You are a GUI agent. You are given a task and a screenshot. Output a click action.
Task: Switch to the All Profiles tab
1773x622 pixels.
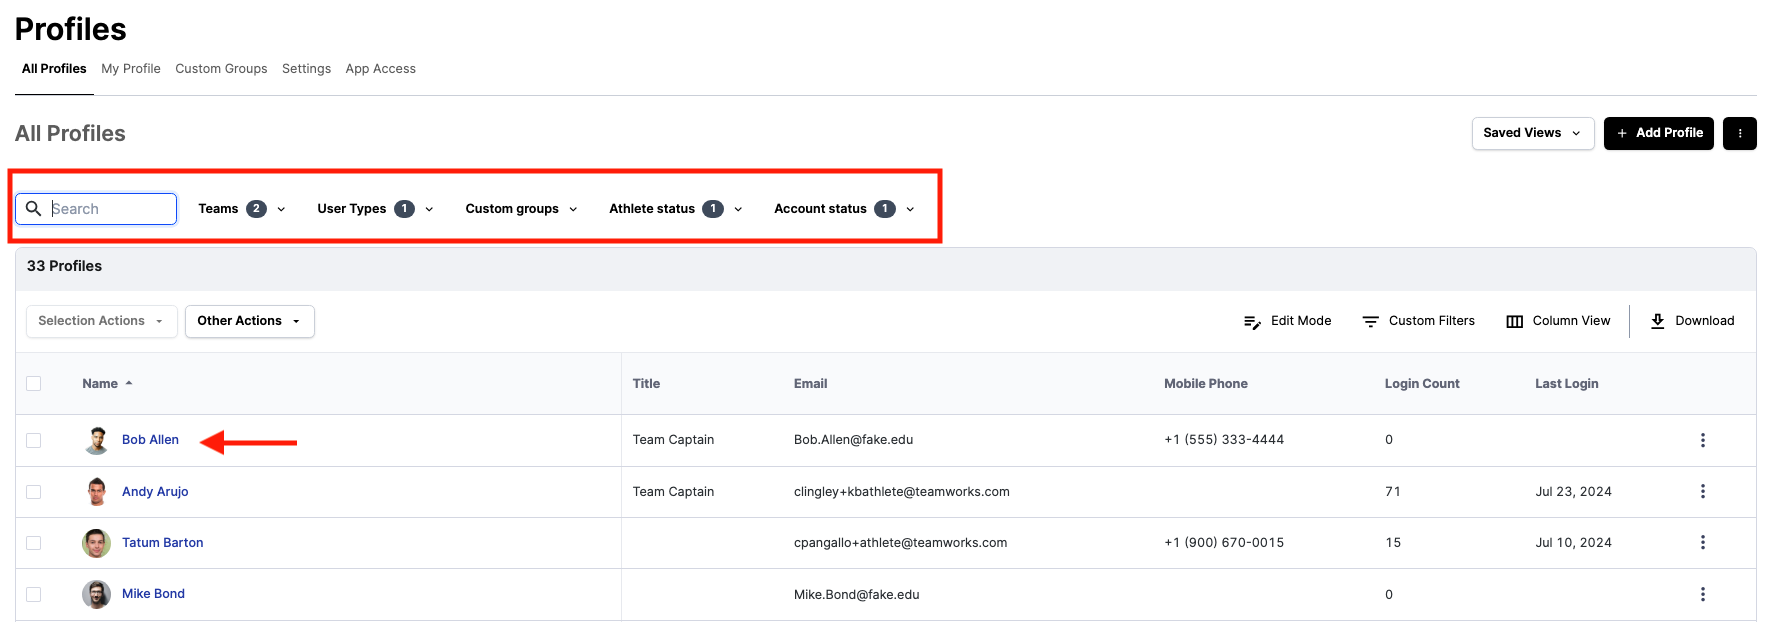54,69
